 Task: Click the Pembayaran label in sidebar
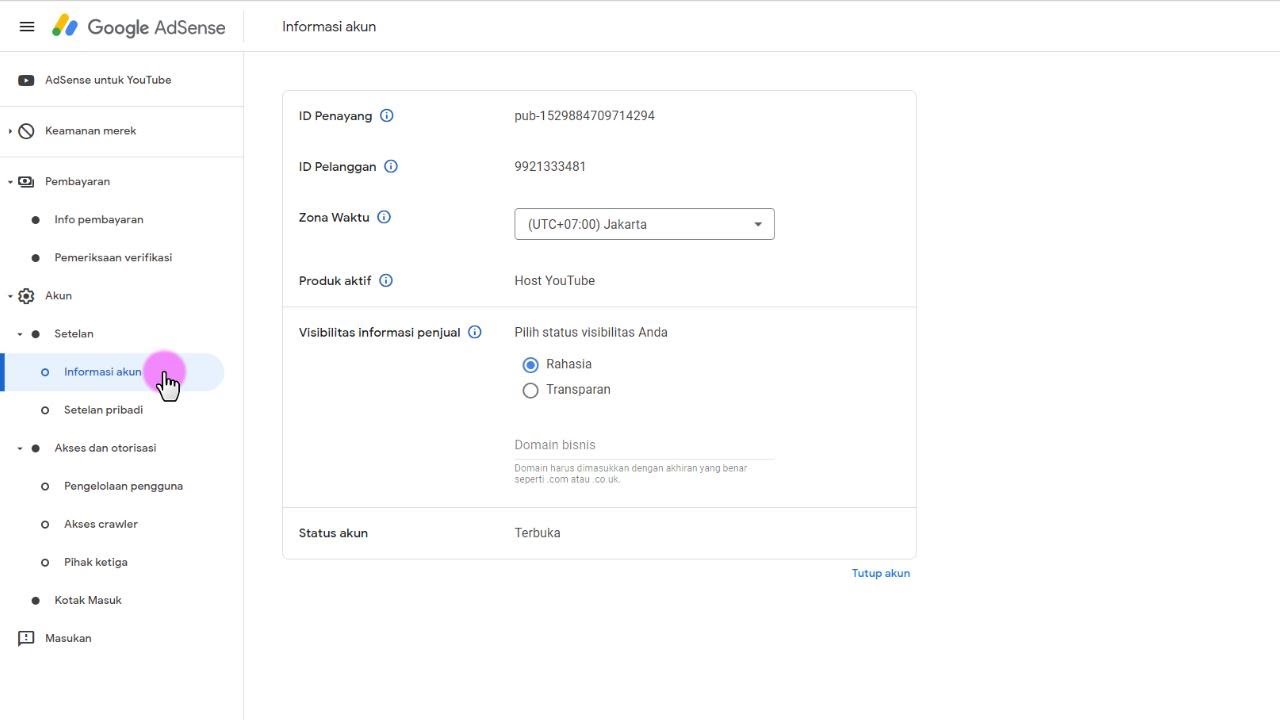[77, 182]
